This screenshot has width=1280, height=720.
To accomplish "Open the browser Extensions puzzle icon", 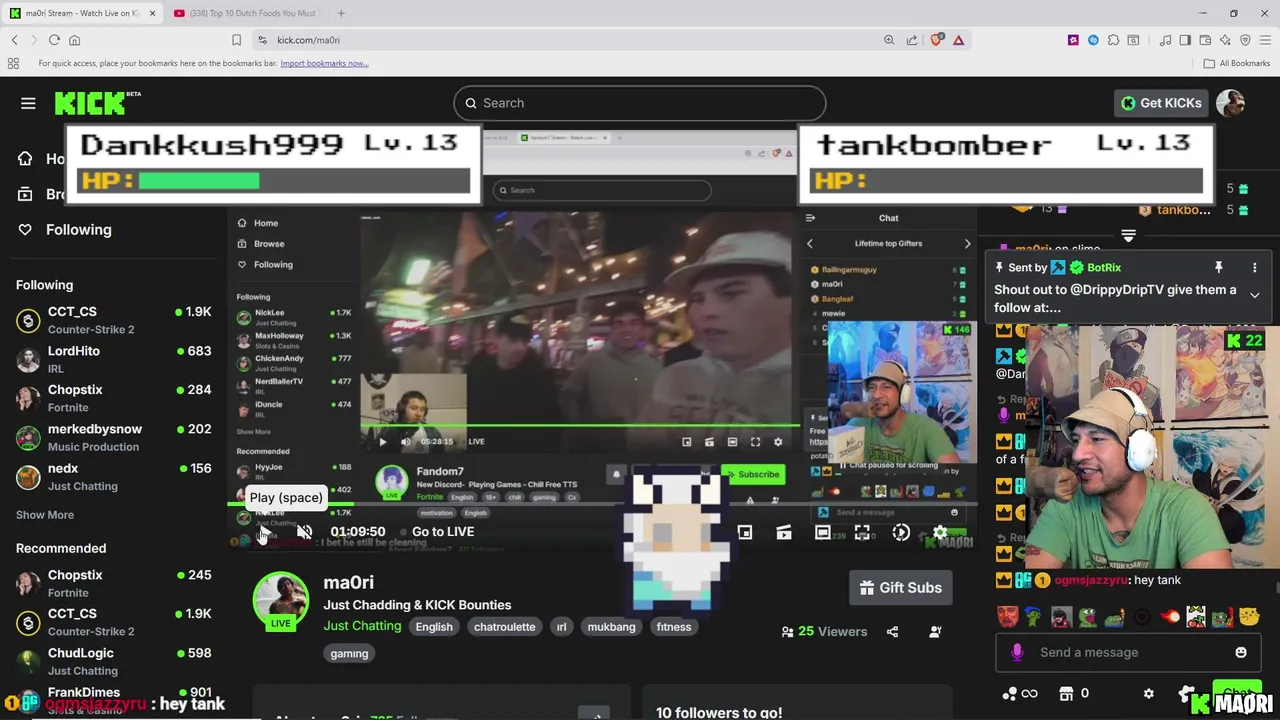I will 1113,40.
